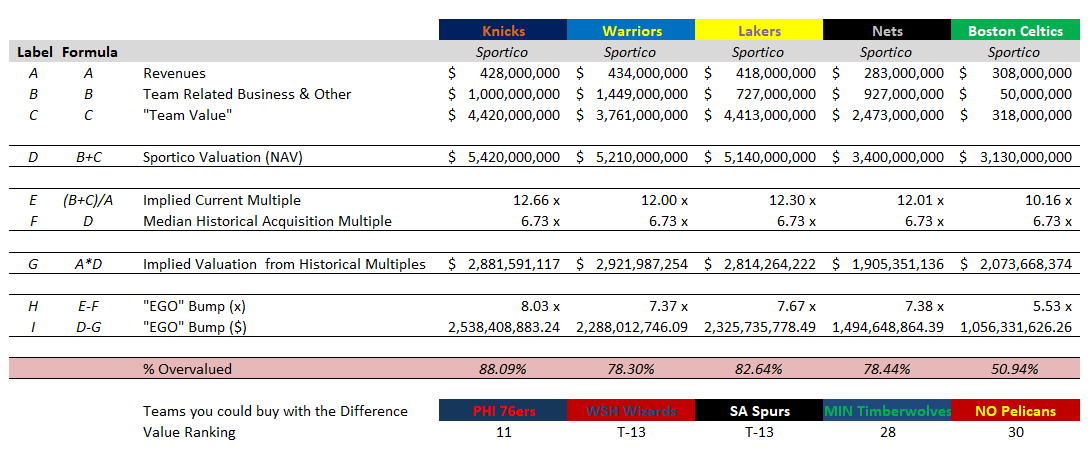Select the SA Spurs cell
Viewport: 1090px width, 455px height.
click(x=759, y=411)
